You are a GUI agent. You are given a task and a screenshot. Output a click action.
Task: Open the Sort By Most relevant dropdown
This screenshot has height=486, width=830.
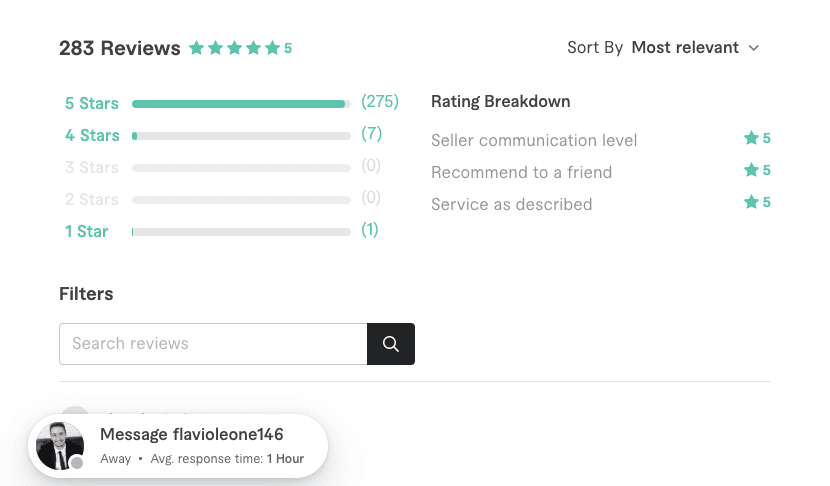[696, 48]
